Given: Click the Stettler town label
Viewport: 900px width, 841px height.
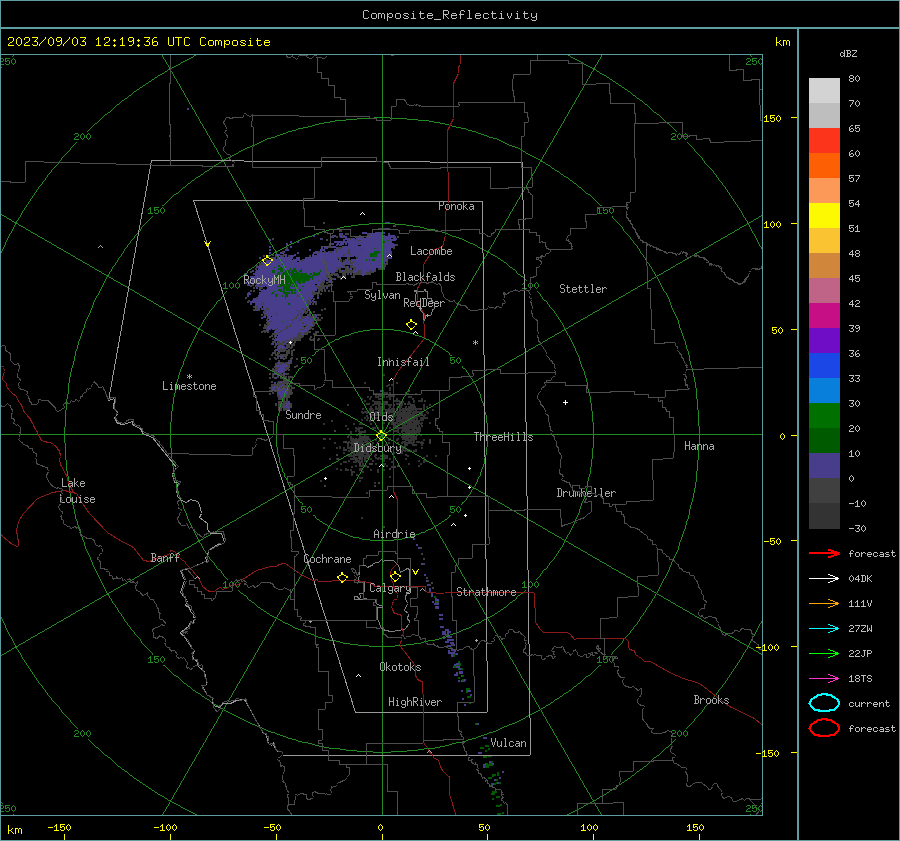Looking at the screenshot, I should tap(583, 289).
